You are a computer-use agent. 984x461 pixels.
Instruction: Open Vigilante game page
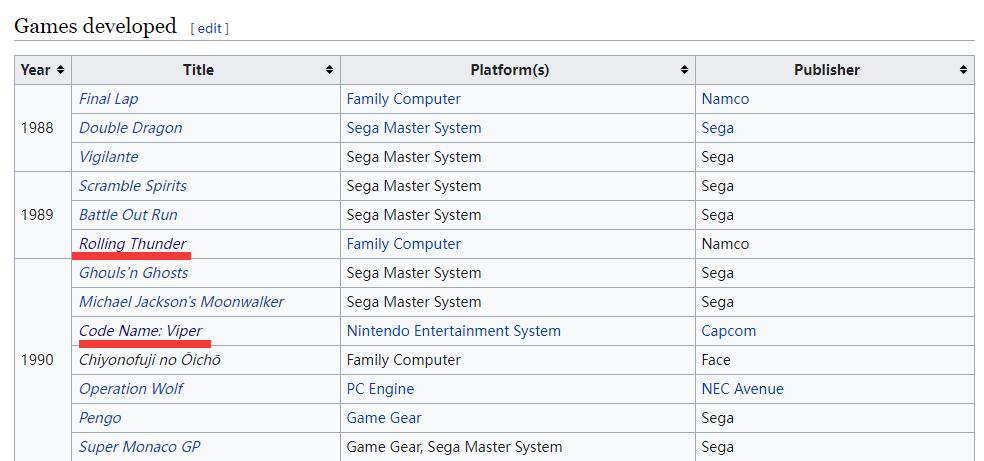tap(108, 157)
